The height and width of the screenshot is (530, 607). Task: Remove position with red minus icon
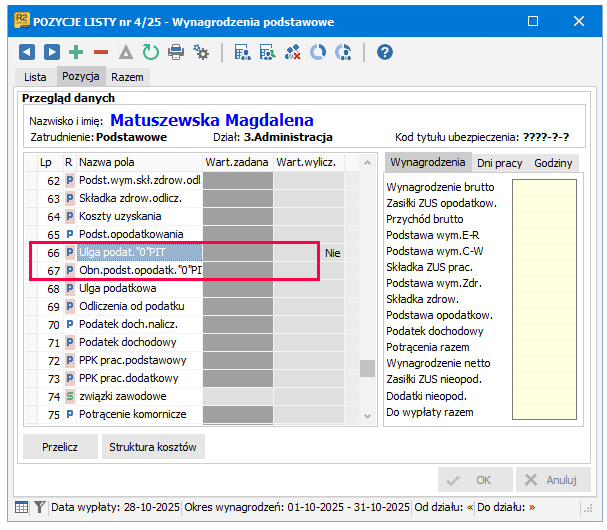[101, 52]
